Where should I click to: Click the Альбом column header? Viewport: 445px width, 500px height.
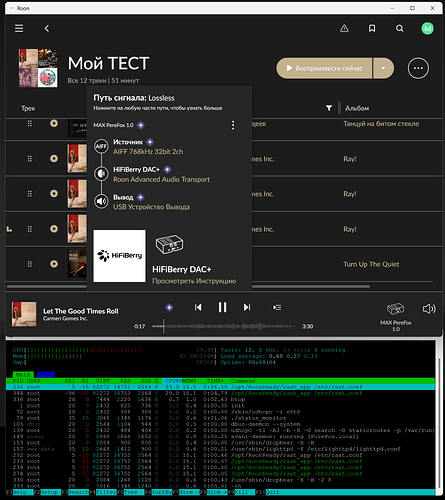(x=357, y=108)
